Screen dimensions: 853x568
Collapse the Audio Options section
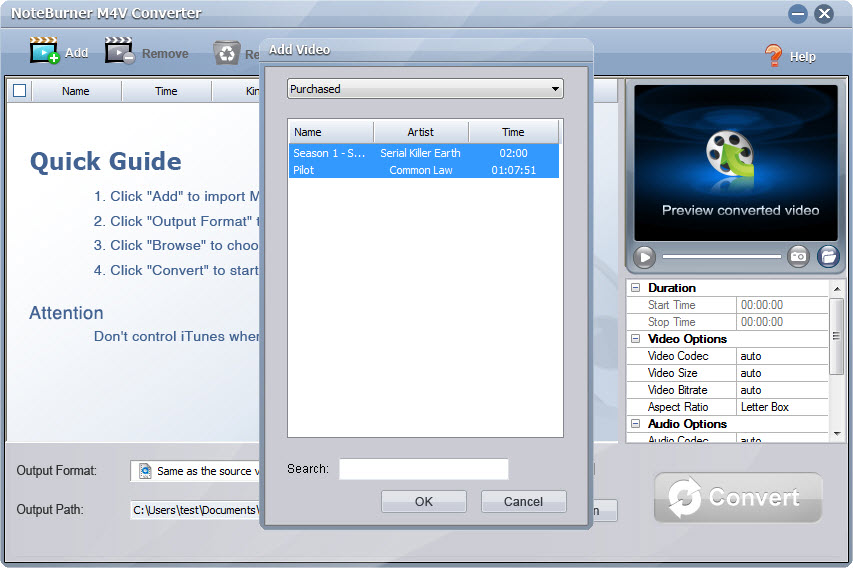coord(635,423)
